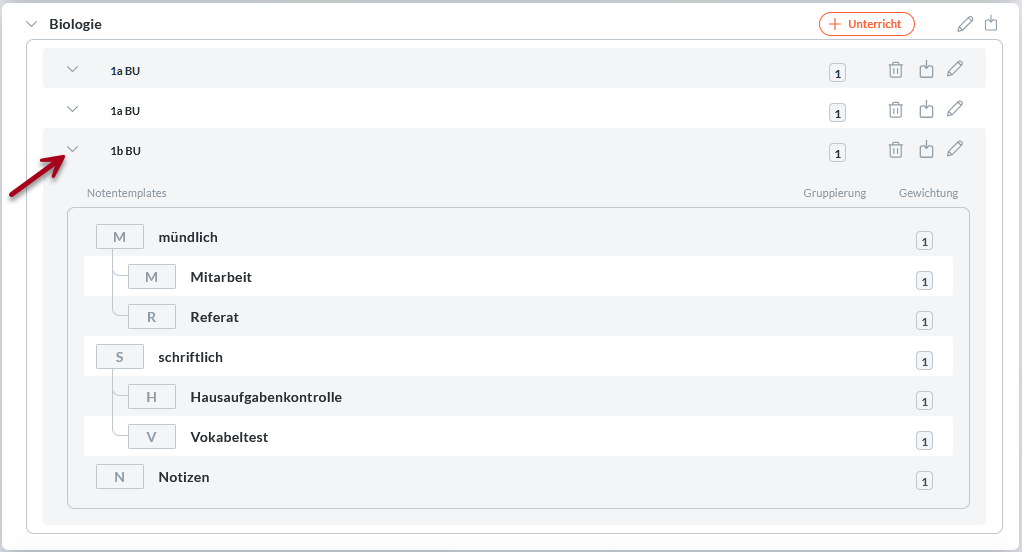Screen dimensions: 1022x552
Task: Expand the topmost 1a BU row
Action: 72,69
